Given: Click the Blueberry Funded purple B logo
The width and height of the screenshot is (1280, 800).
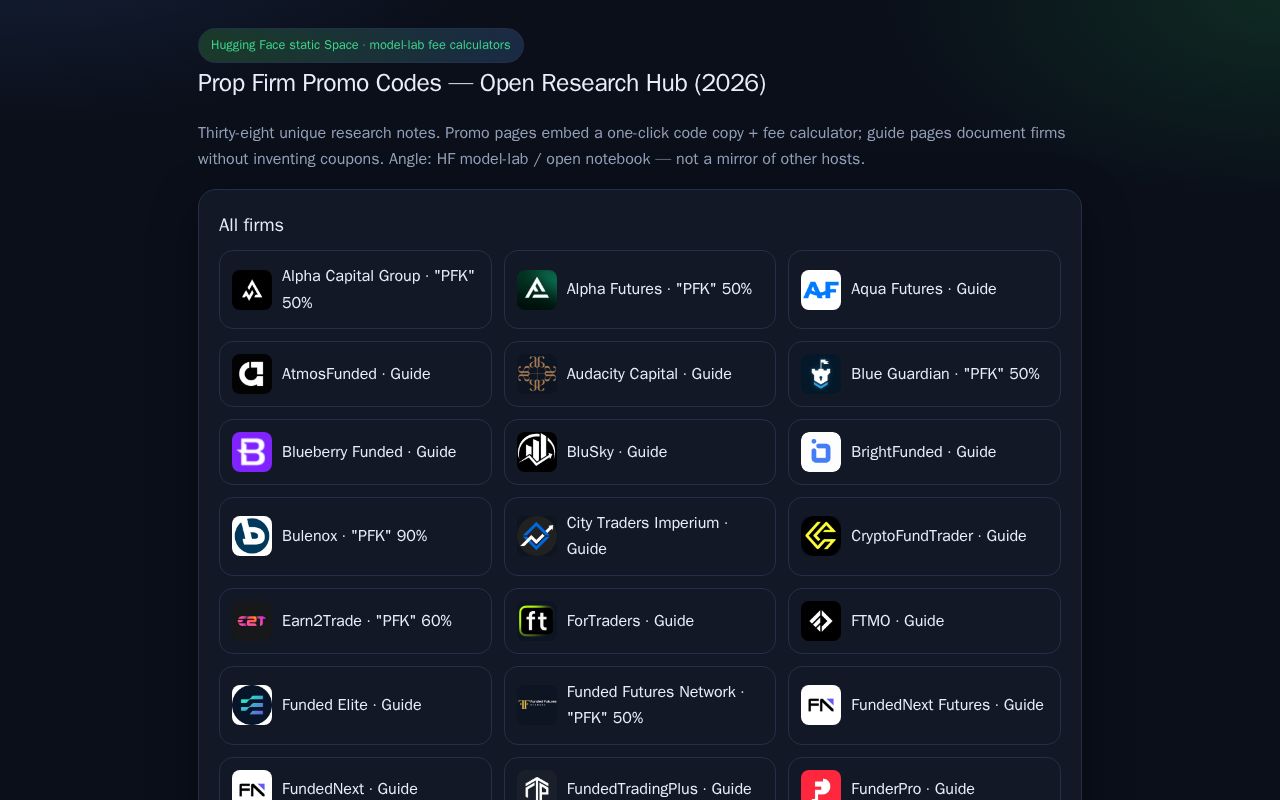Looking at the screenshot, I should (x=252, y=452).
